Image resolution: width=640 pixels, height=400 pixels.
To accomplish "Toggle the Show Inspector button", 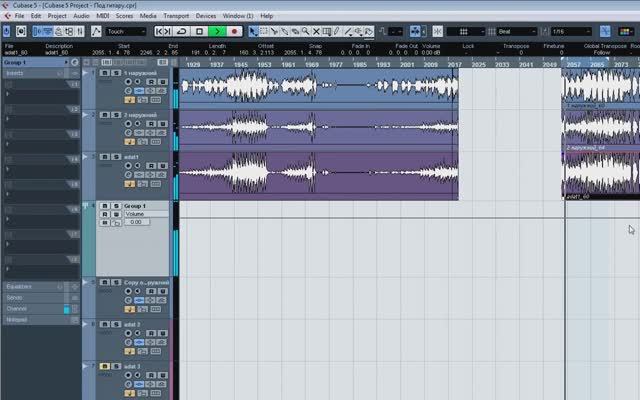I will click(37, 31).
